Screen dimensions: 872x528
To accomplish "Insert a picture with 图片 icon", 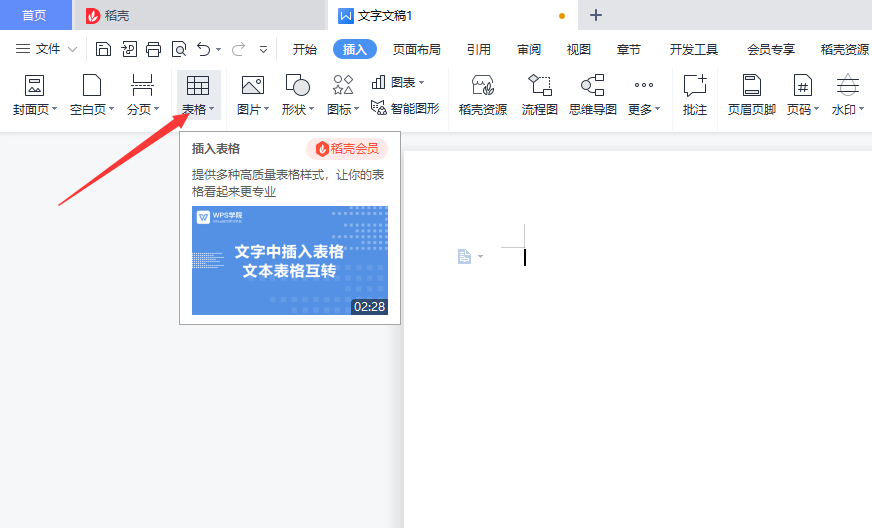I will pos(253,85).
